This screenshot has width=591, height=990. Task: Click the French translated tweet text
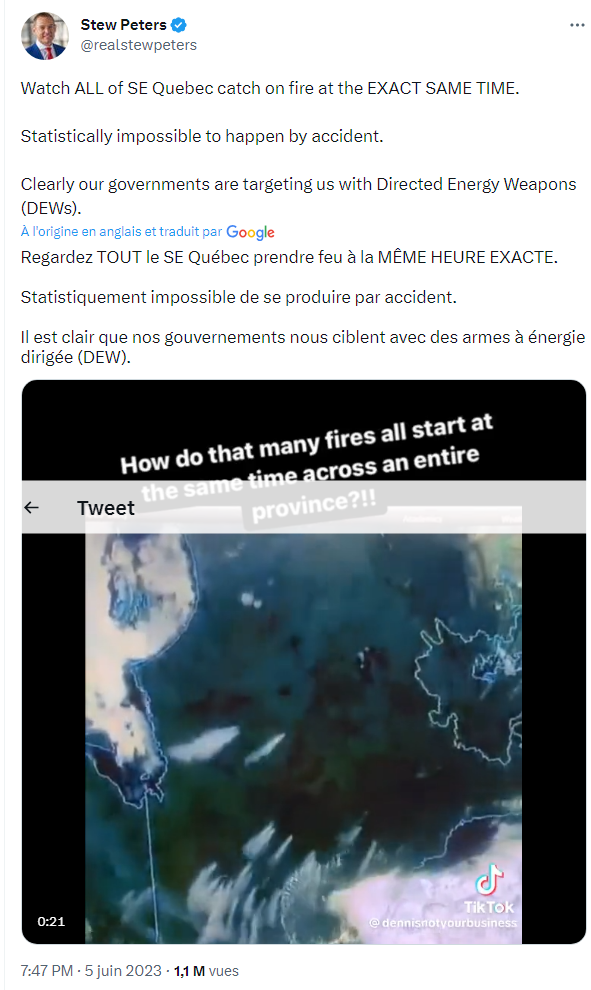point(303,307)
